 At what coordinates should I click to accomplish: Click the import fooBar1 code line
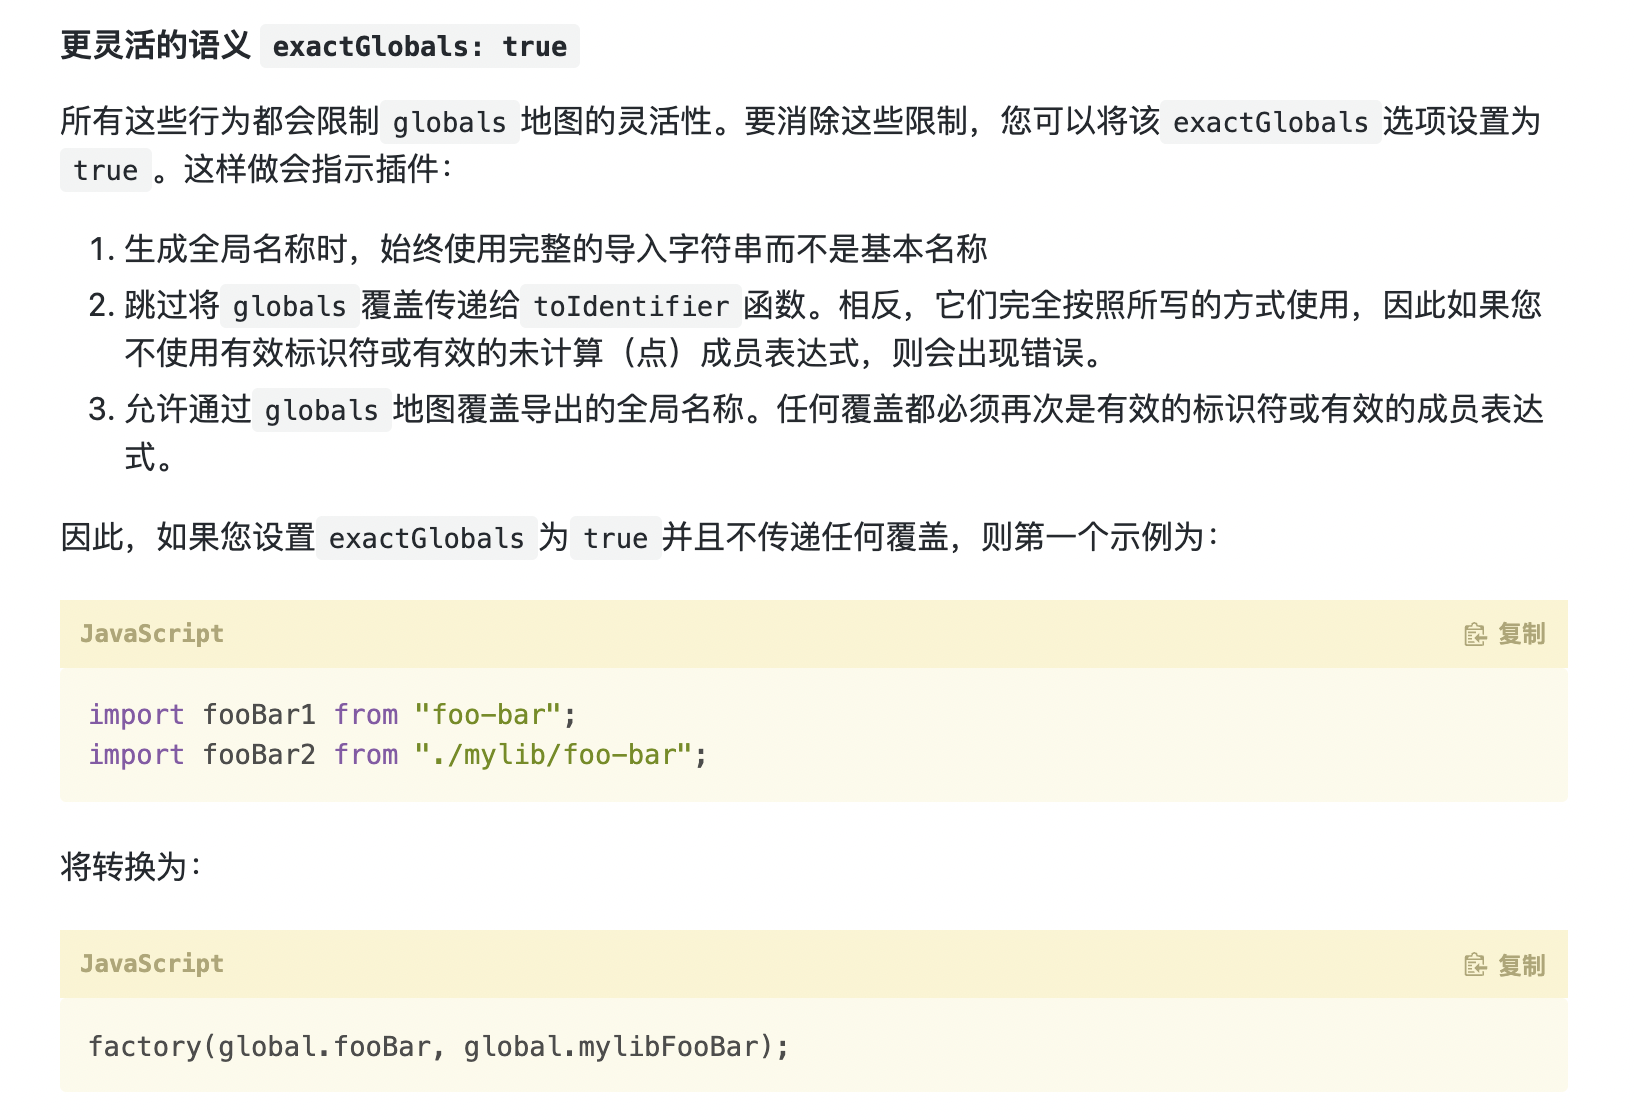333,714
